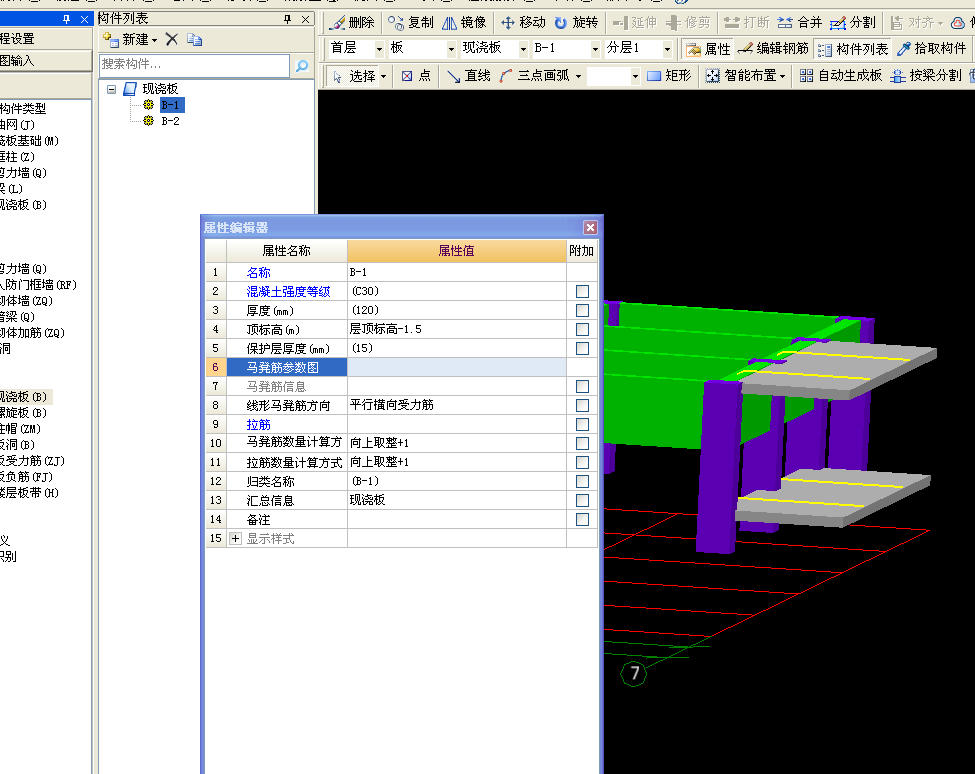975x774 pixels.
Task: Select 楼层板带(H) in left sidebar
Action: coord(29,493)
